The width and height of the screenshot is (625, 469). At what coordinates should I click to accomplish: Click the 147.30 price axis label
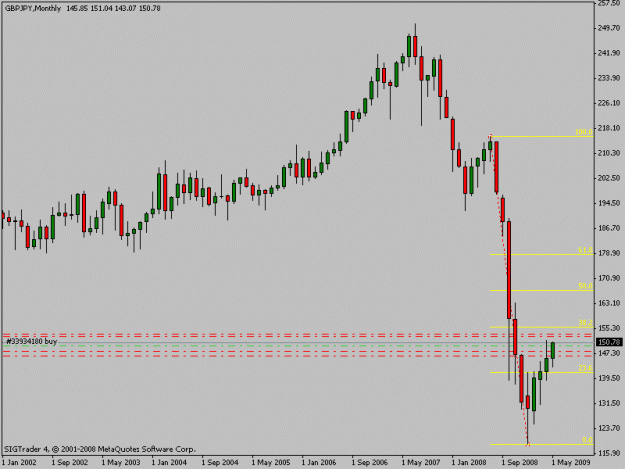(609, 353)
